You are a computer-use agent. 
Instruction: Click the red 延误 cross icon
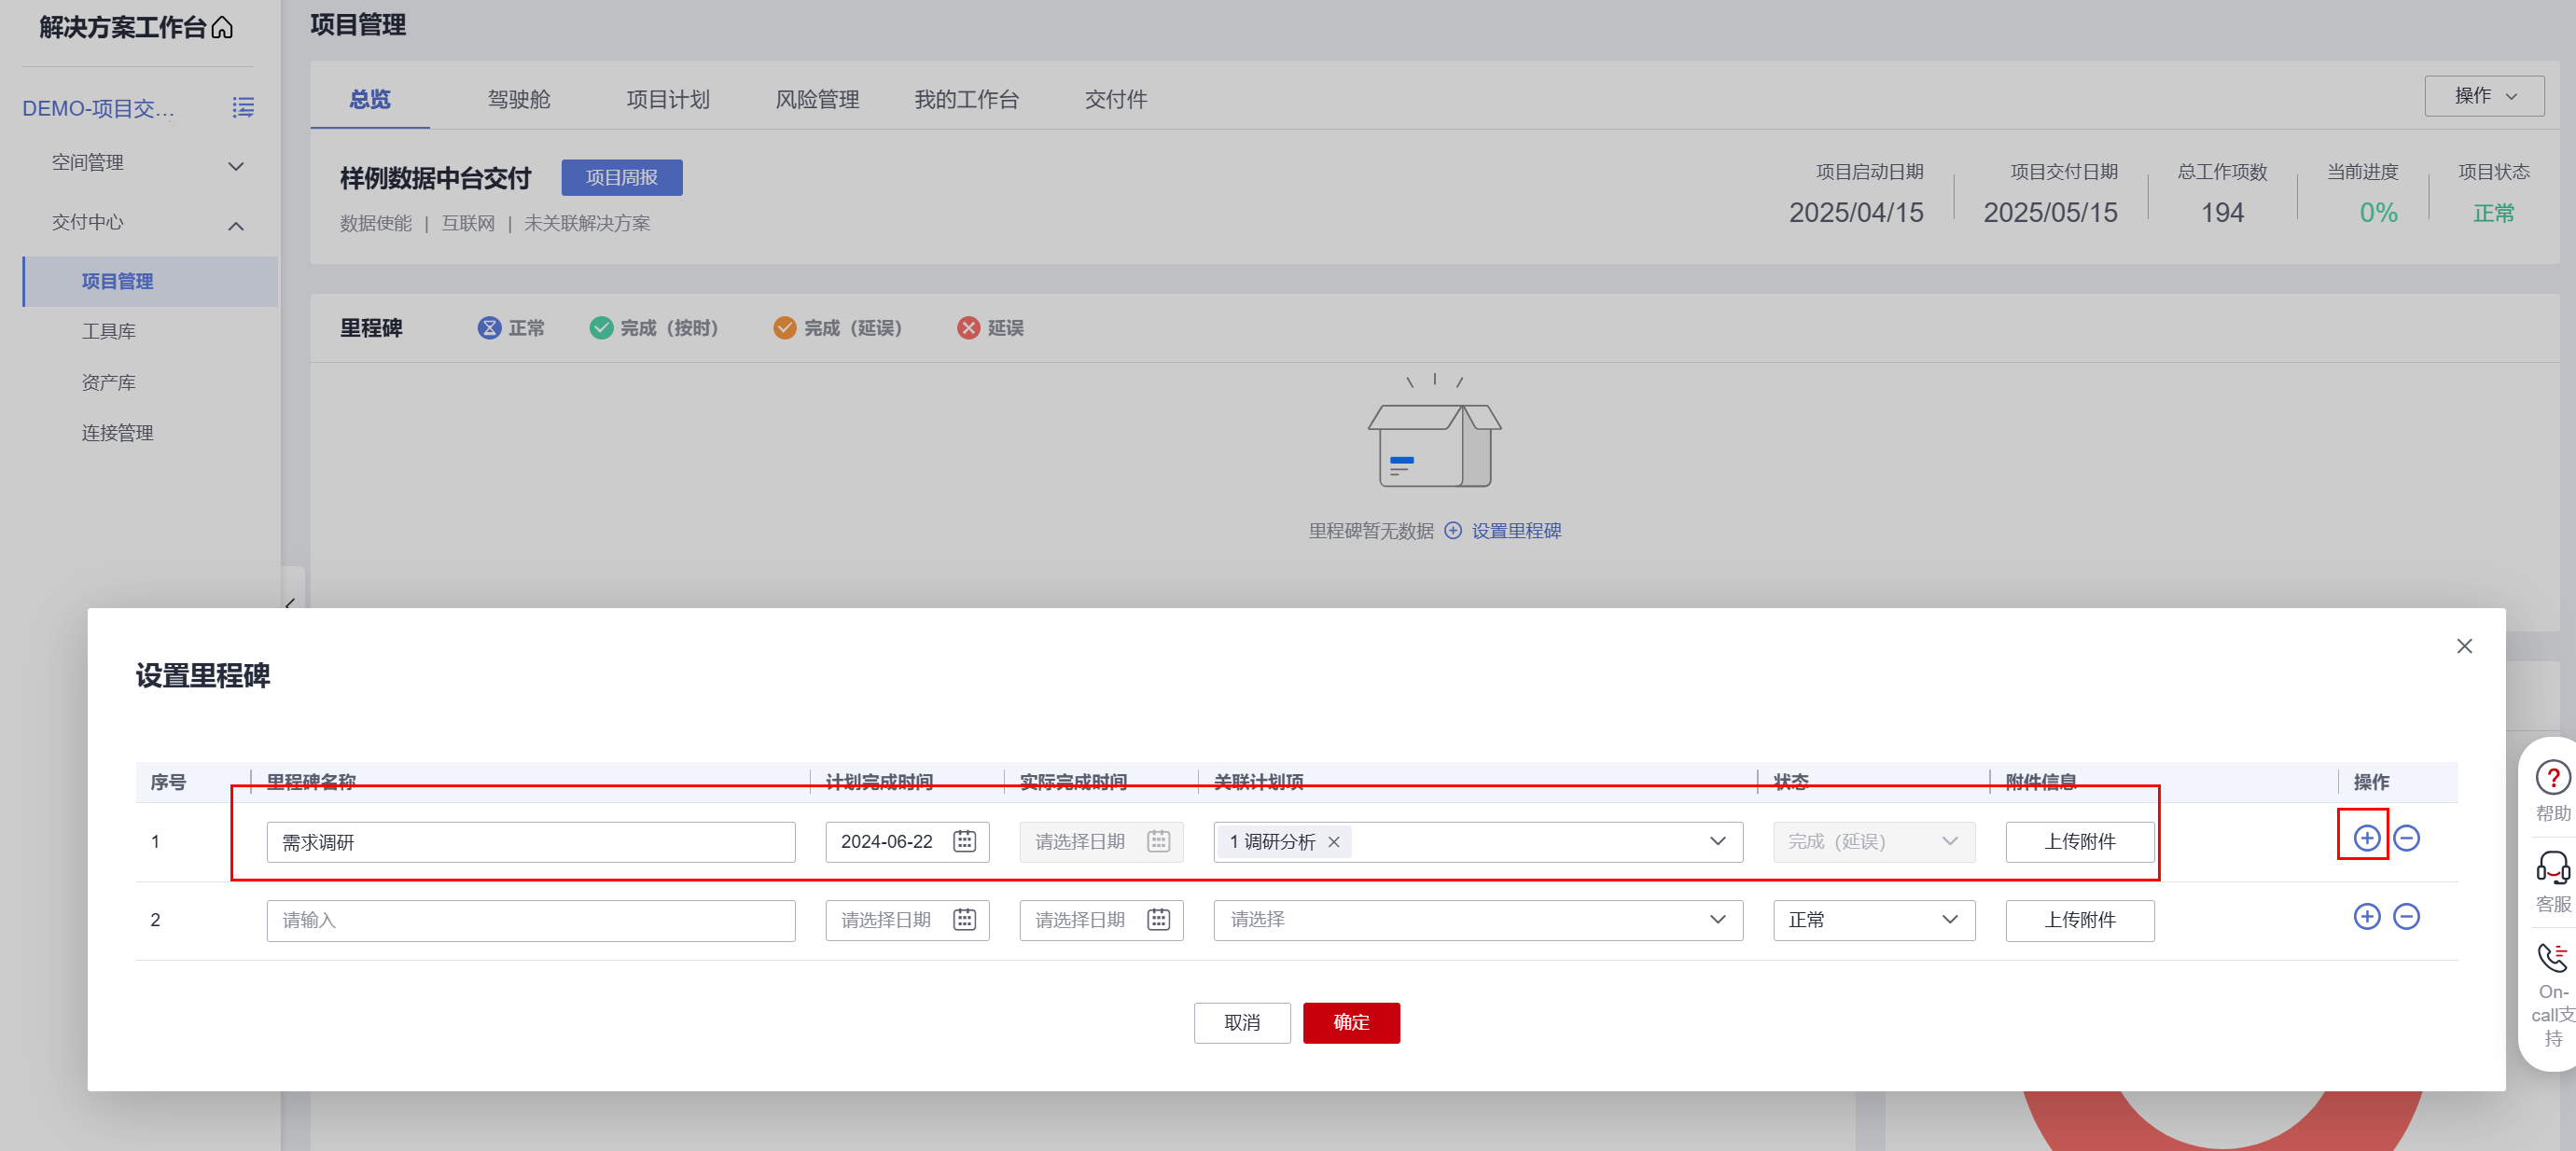[x=968, y=328]
